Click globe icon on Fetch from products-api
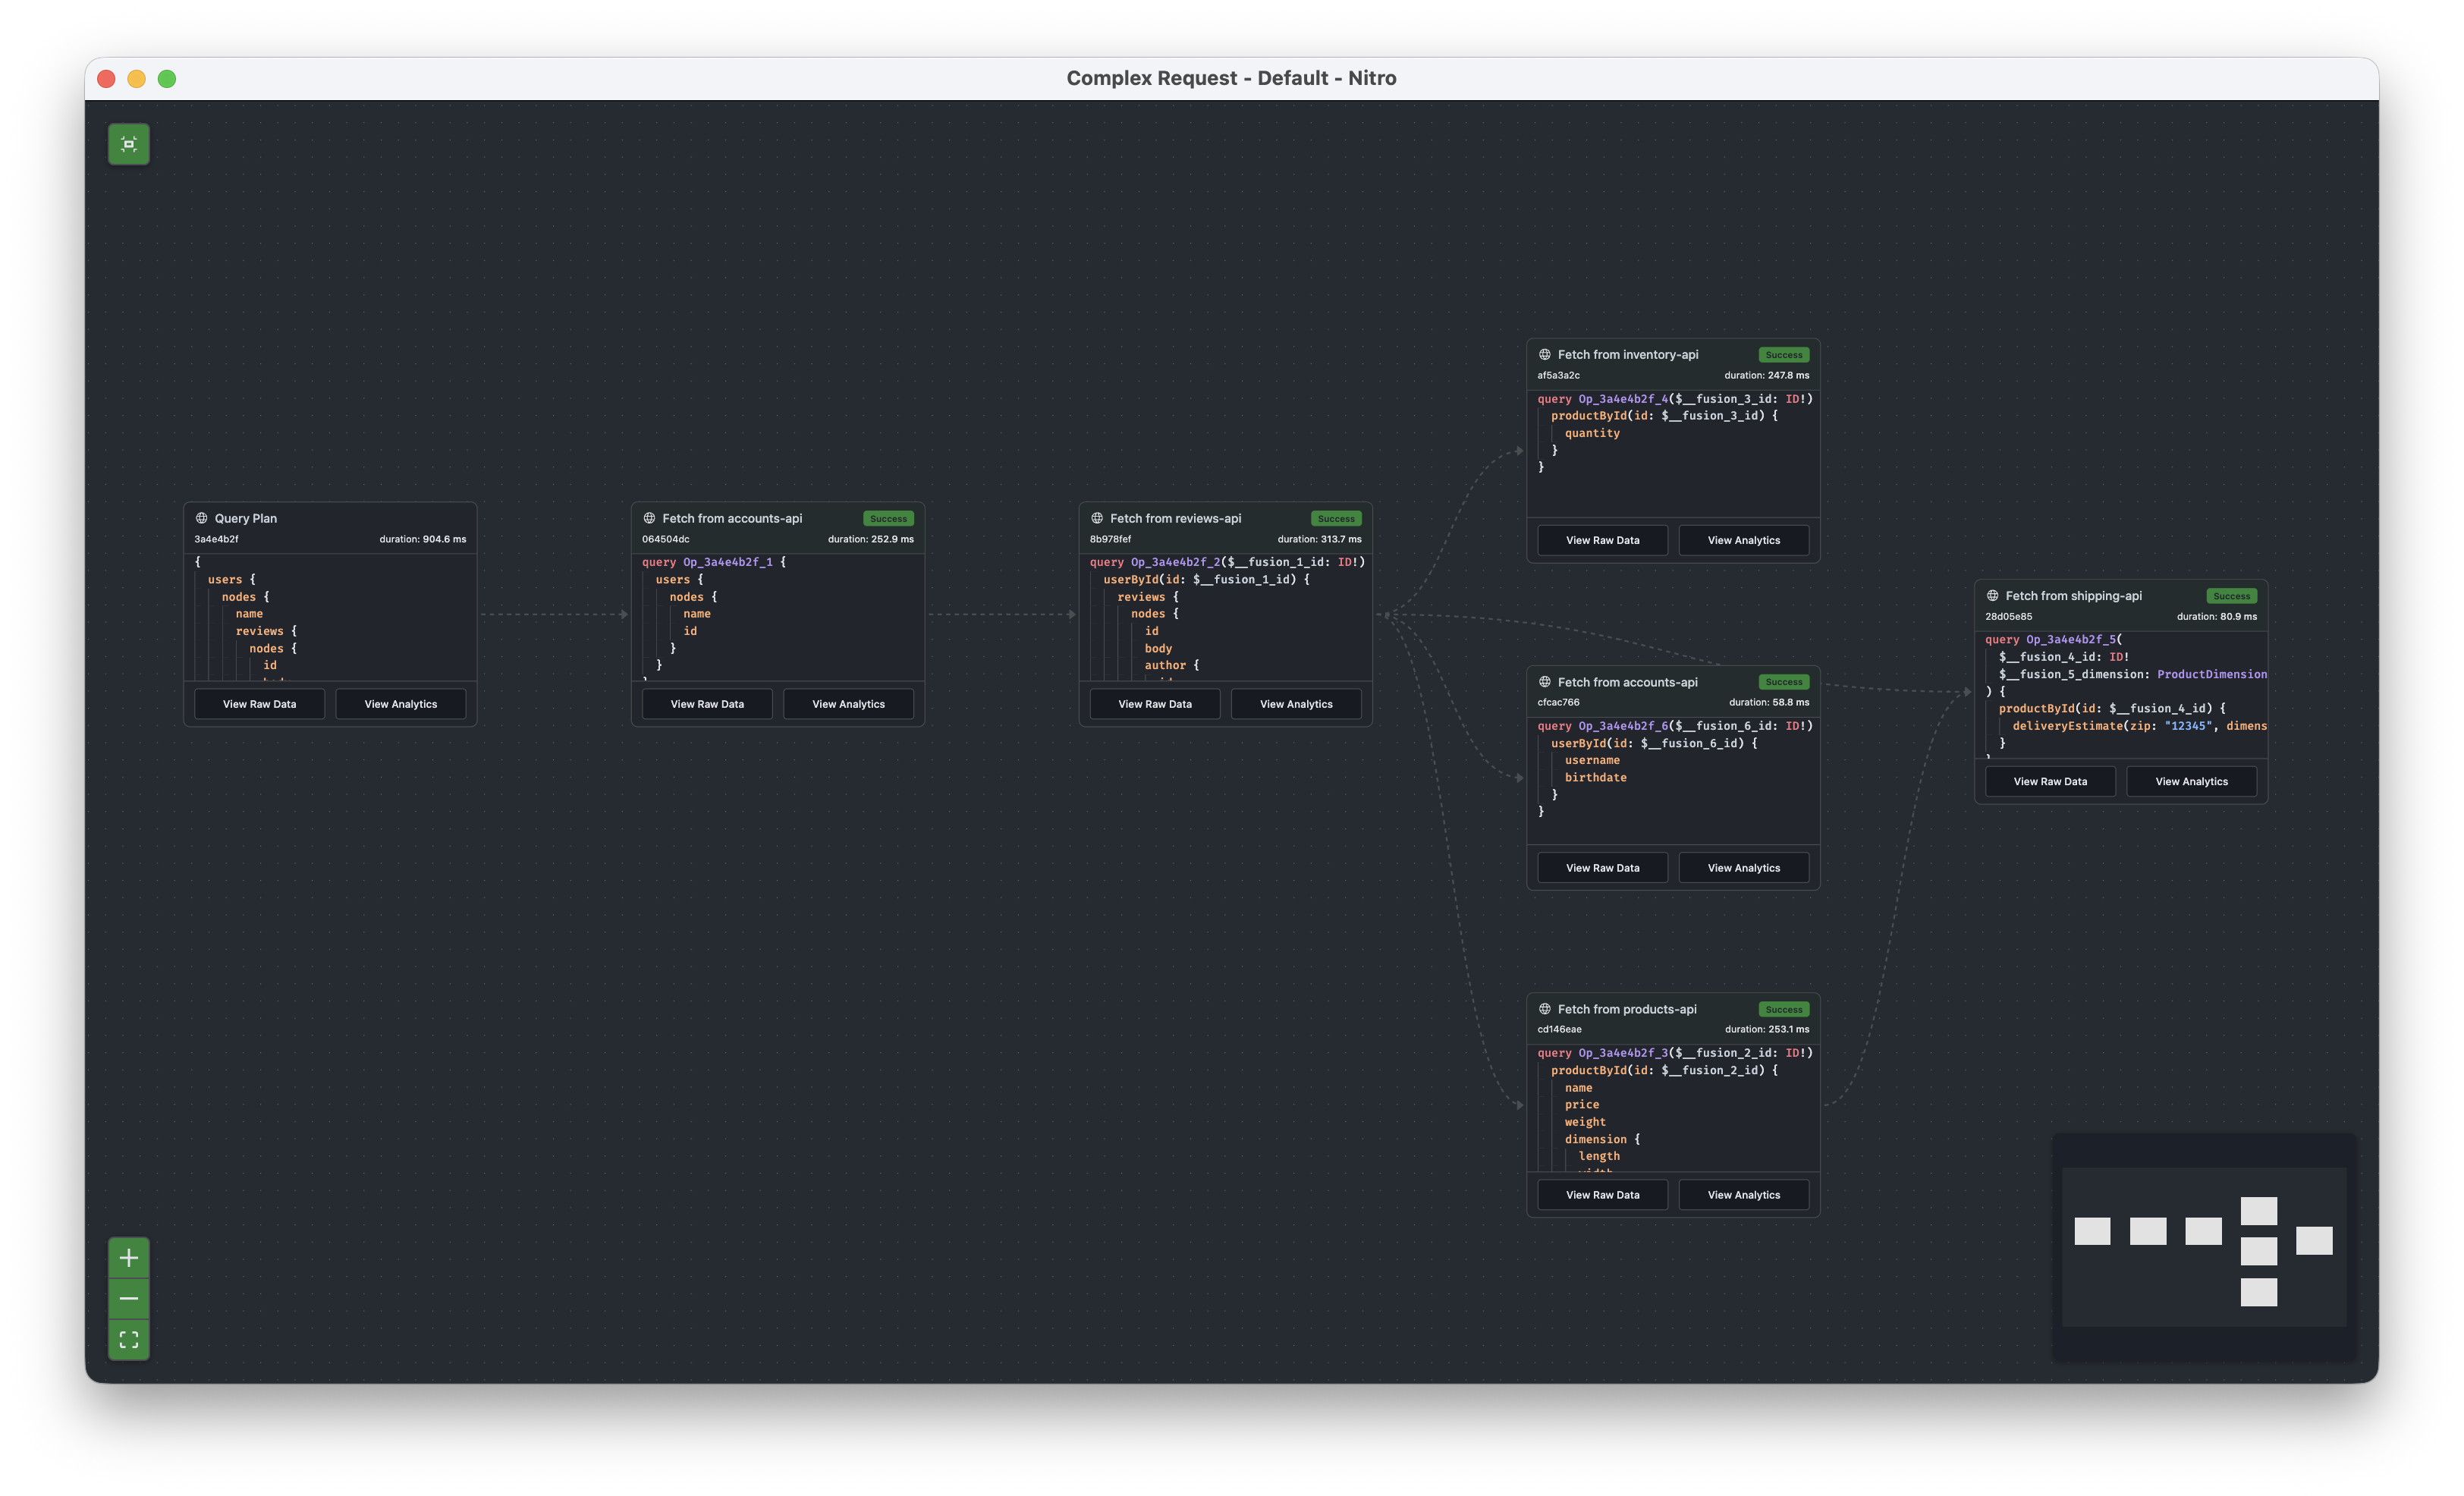2464x1496 pixels. tap(1545, 1009)
